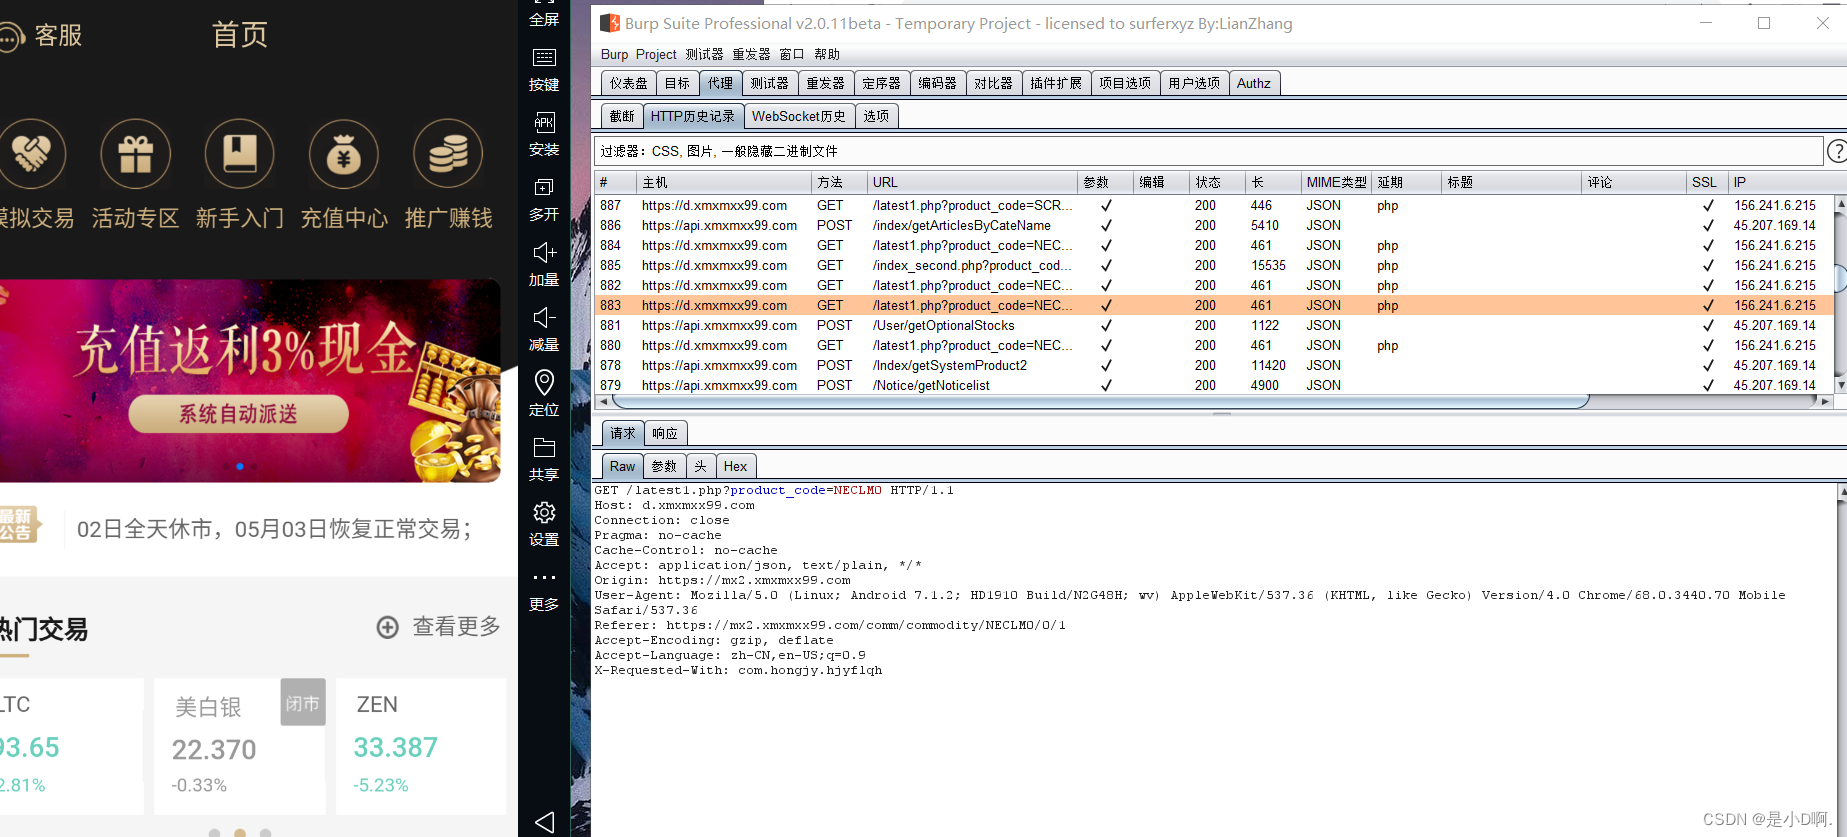Sort history by the # column header
The width and height of the screenshot is (1847, 837).
pos(615,182)
